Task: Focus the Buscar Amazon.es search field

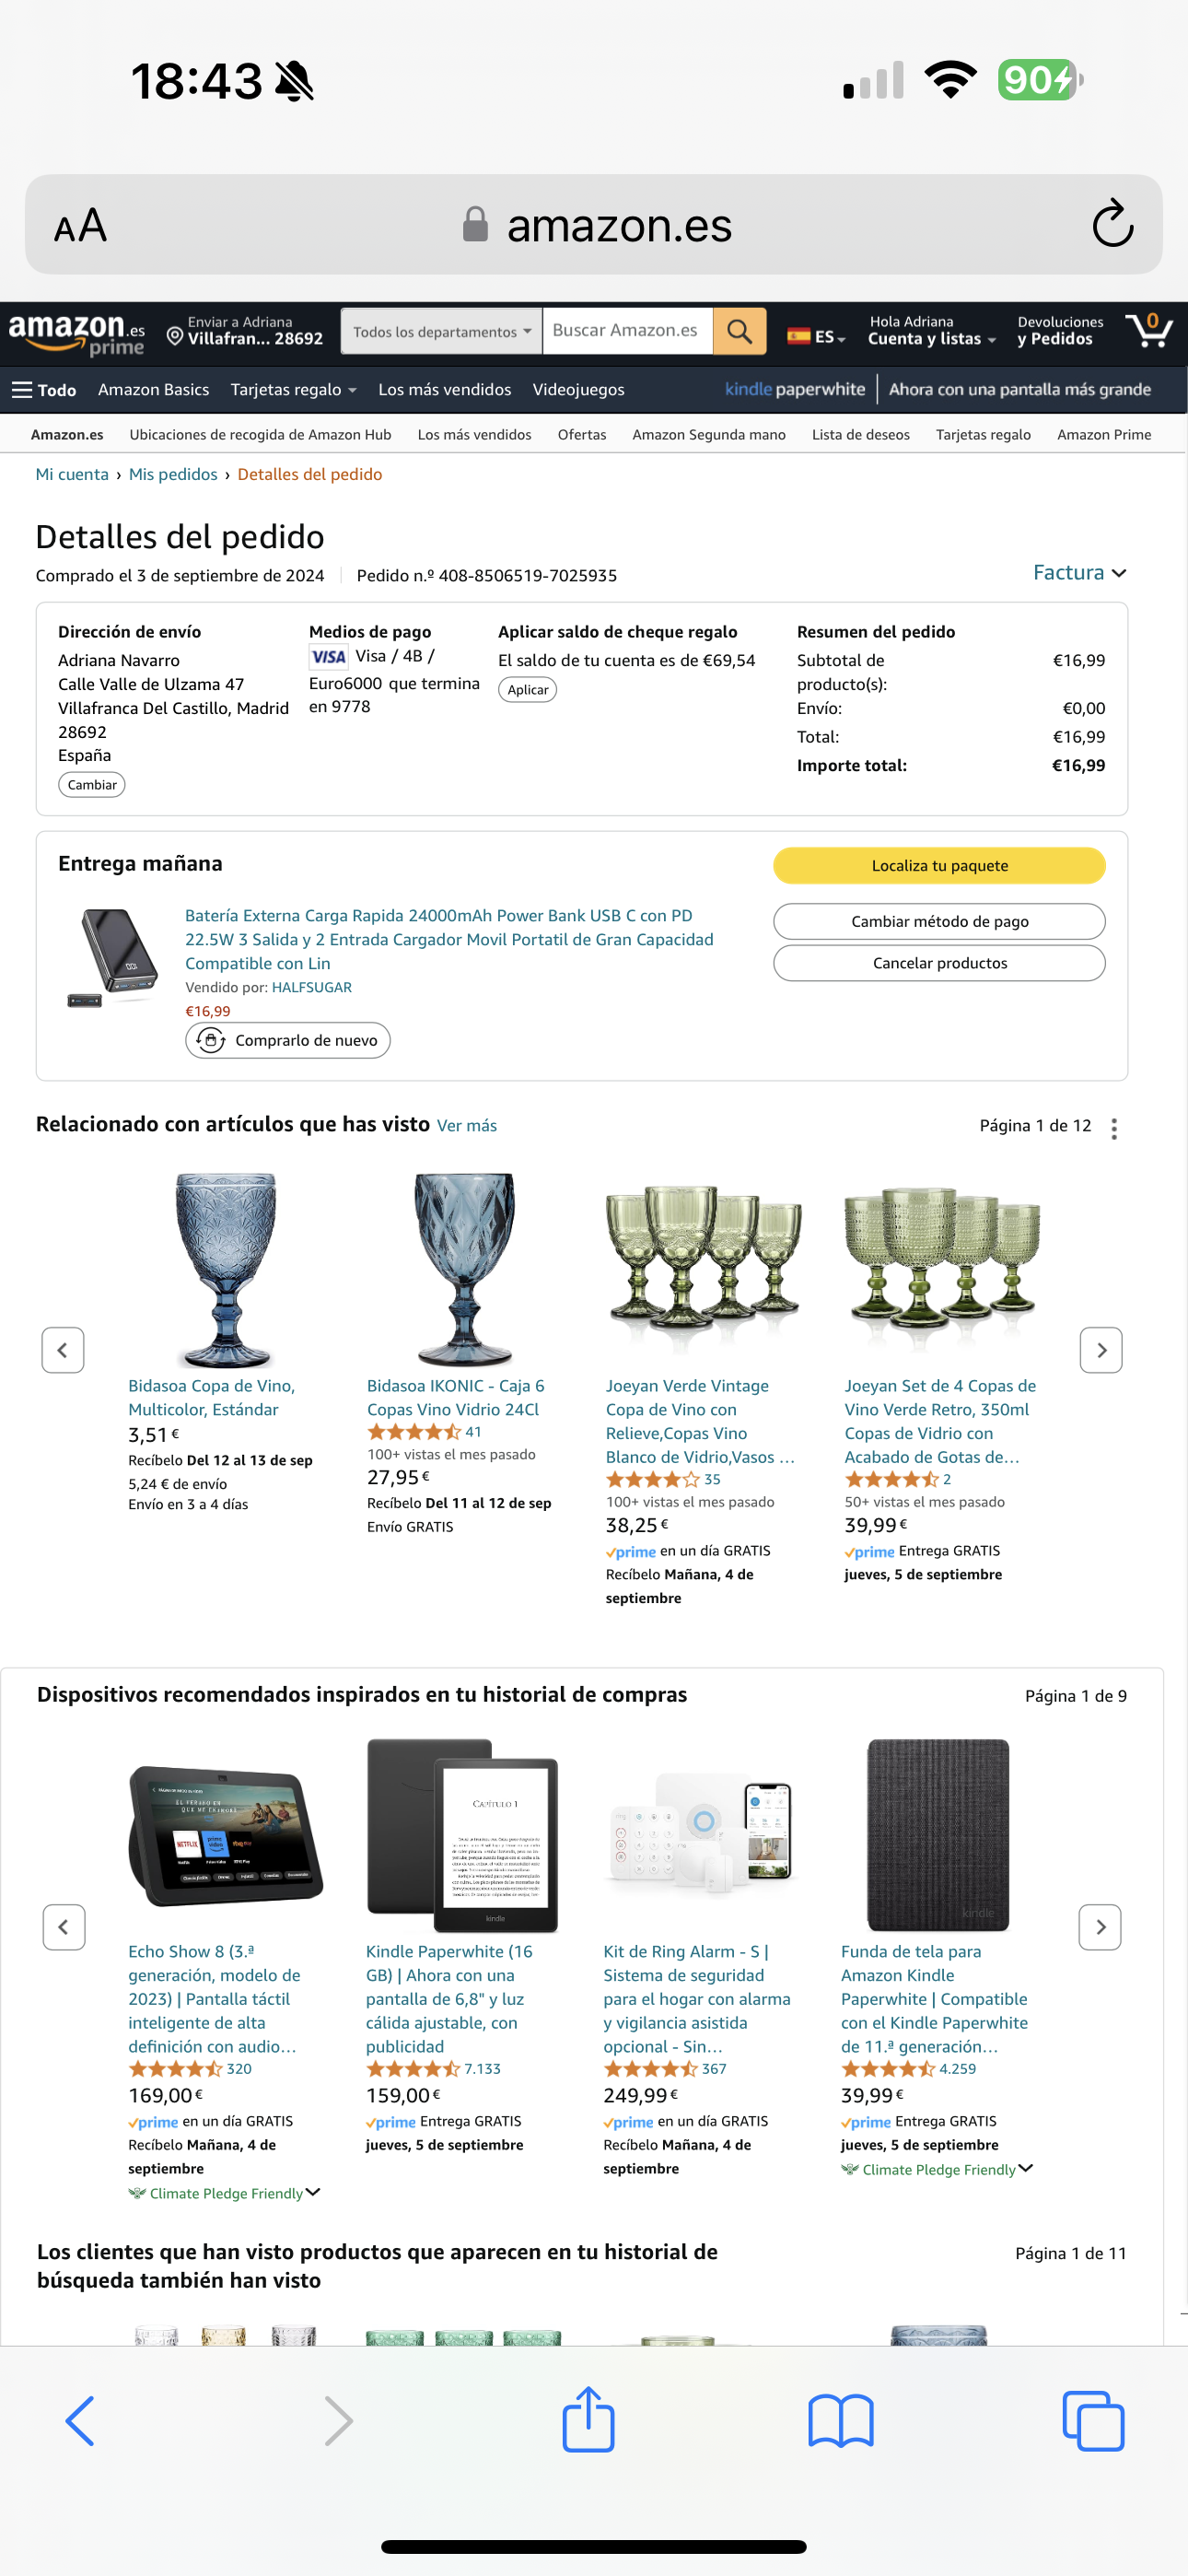Action: [x=627, y=331]
